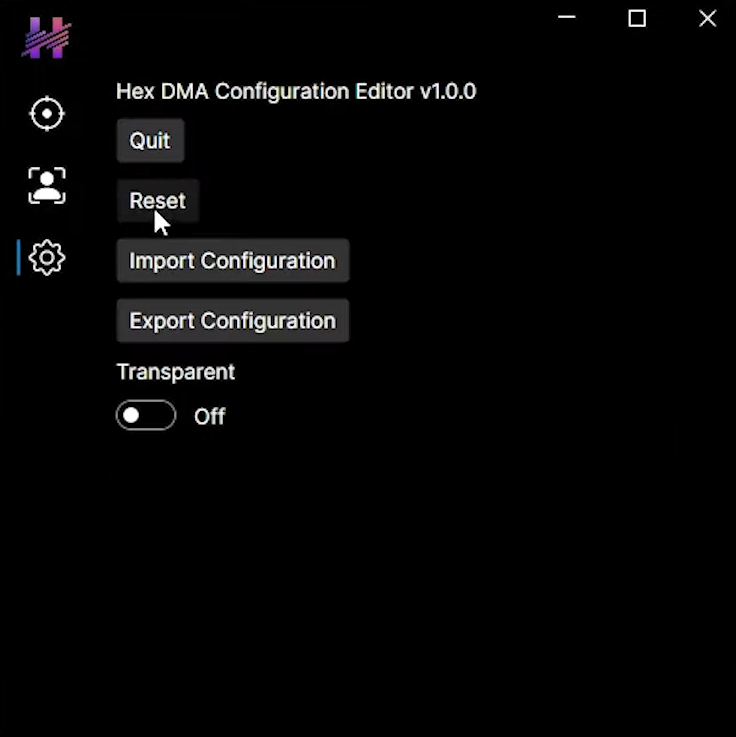Open the player silhouette sidebar page
Viewport: 736px width, 737px height.
46,186
